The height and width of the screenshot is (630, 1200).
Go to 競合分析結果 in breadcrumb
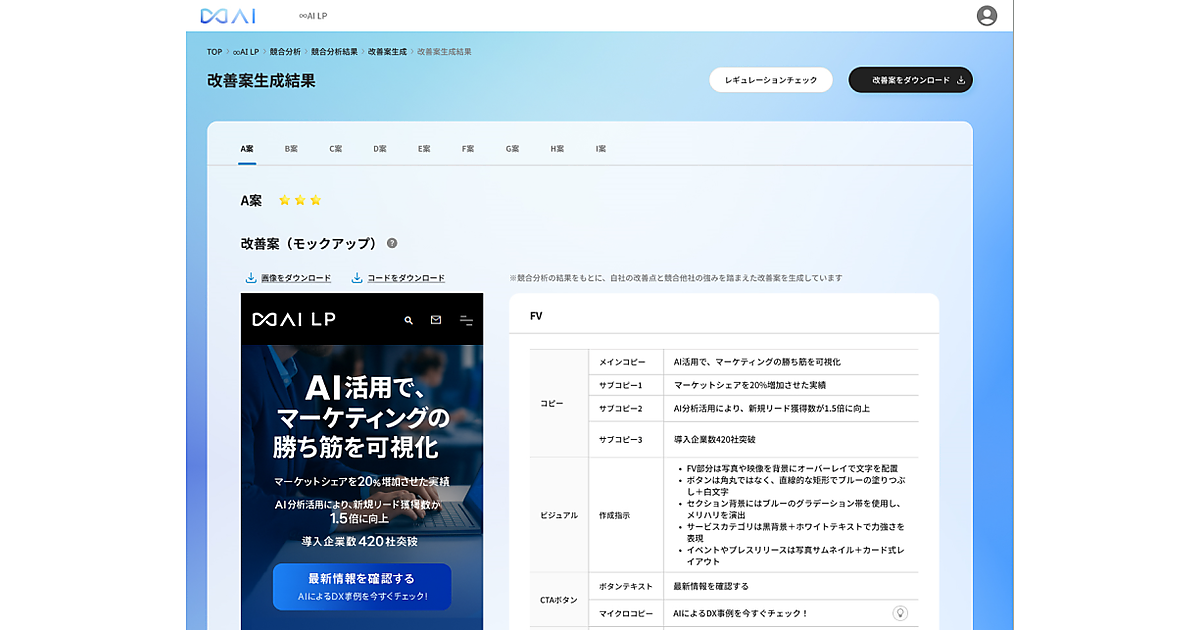coord(334,51)
